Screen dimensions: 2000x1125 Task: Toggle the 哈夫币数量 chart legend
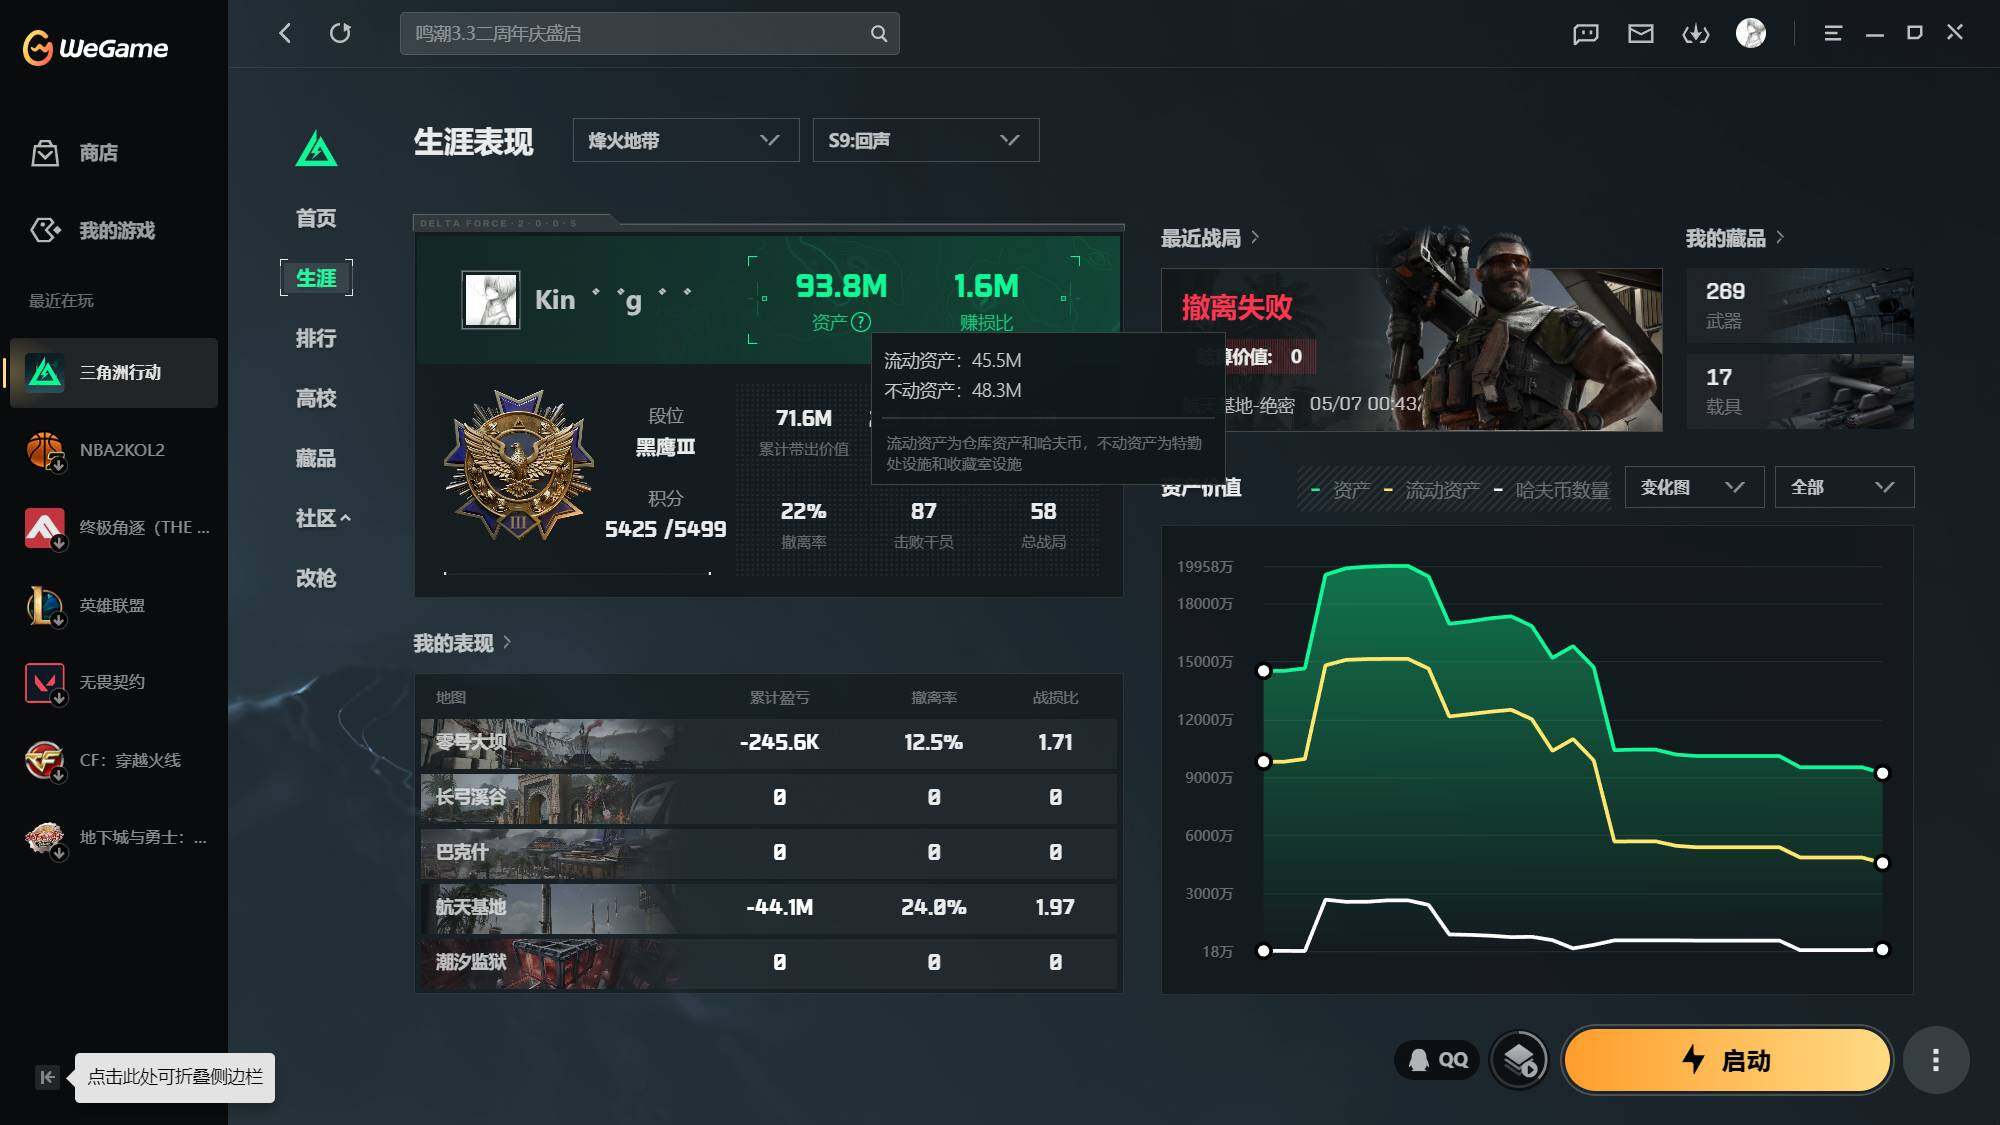pyautogui.click(x=1552, y=490)
